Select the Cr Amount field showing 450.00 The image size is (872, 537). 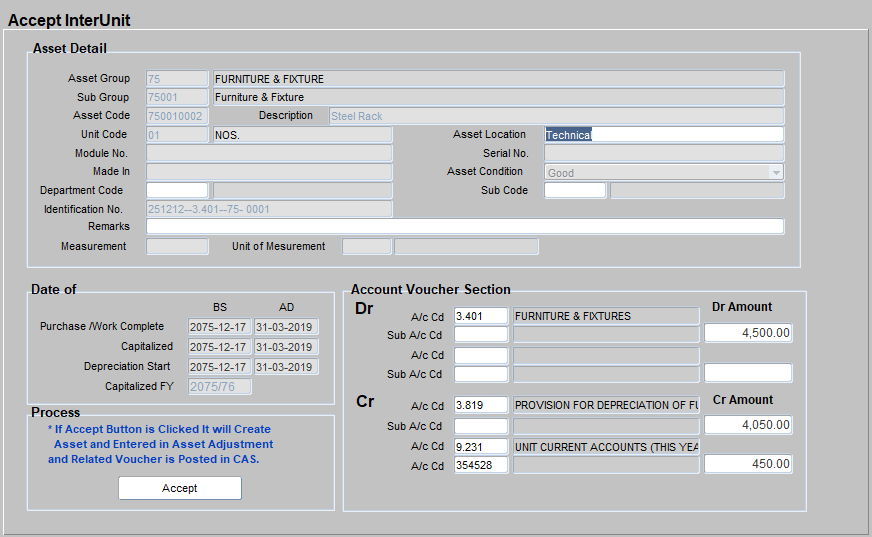748,464
